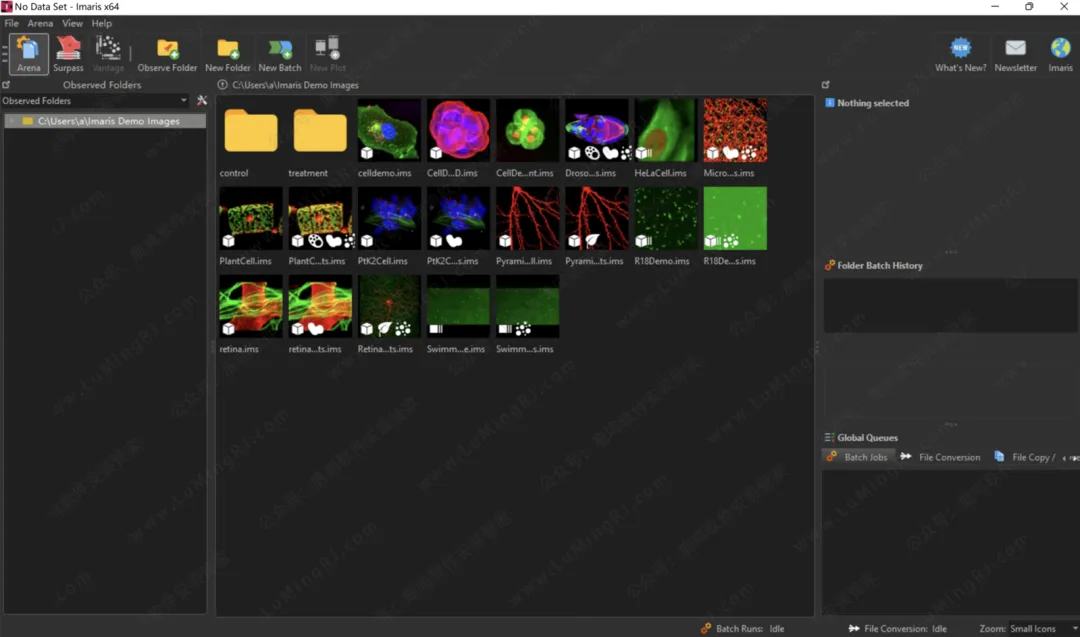1080x637 pixels.
Task: Click the Observe Folder toolbar icon
Action: coord(167,53)
